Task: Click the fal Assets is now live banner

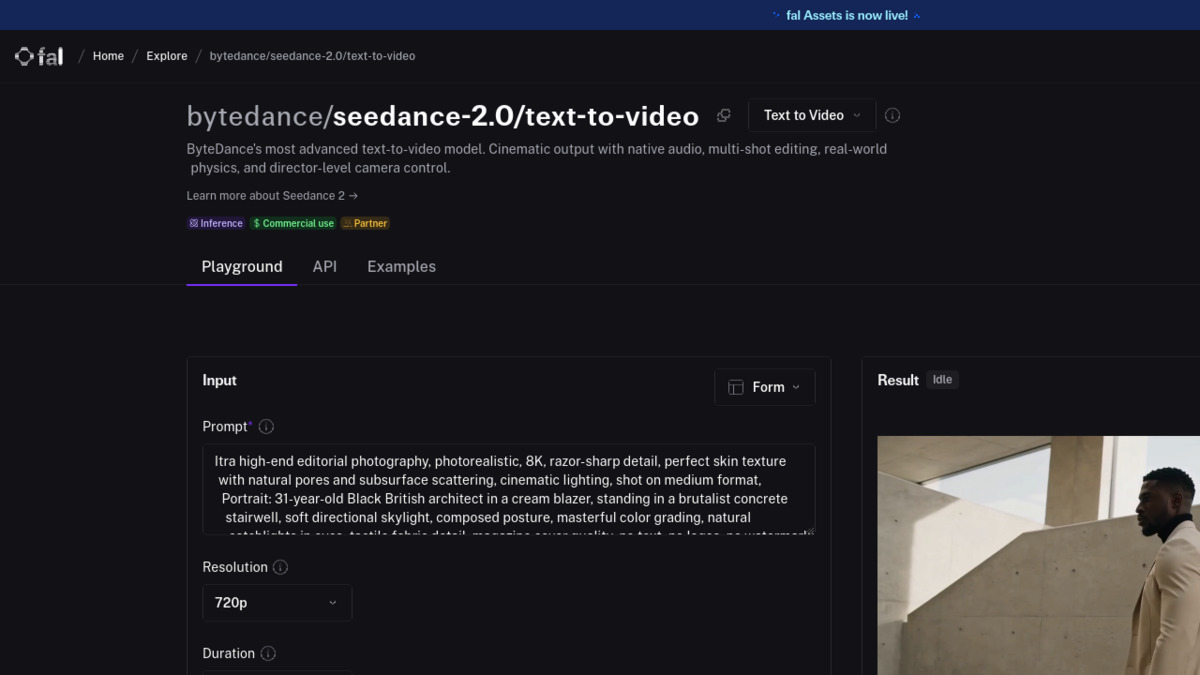Action: [x=847, y=15]
